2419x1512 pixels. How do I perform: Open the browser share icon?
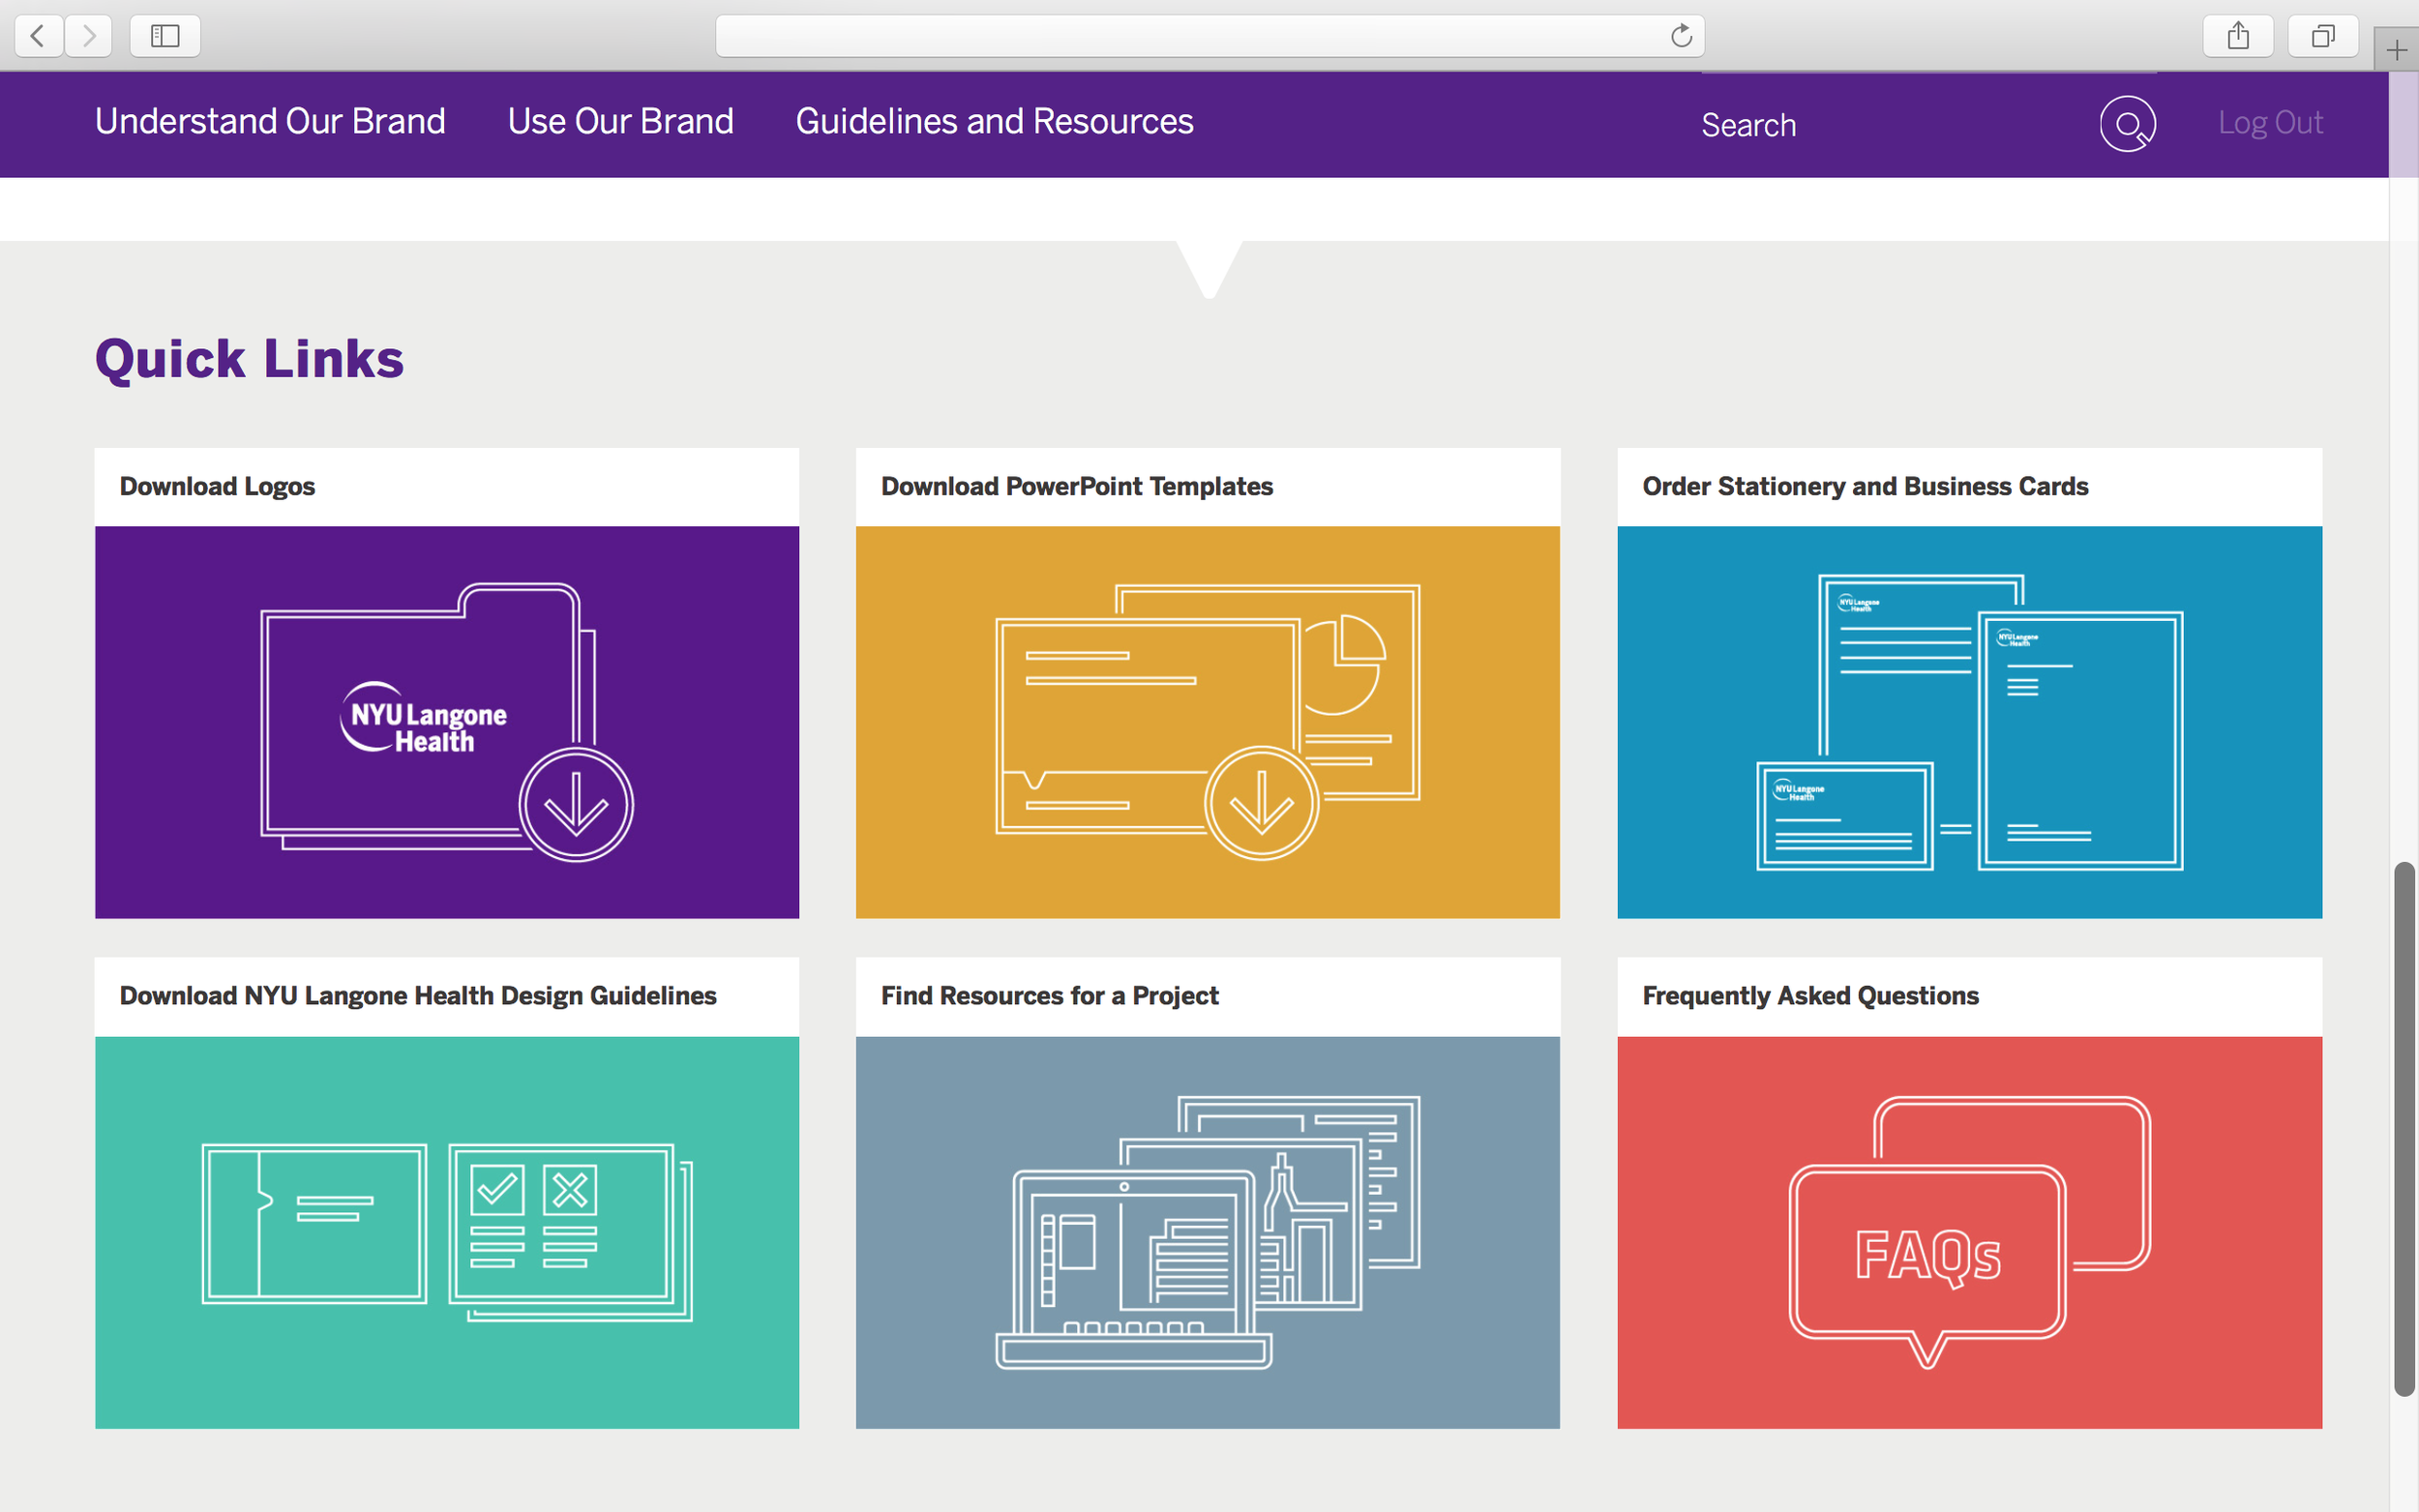[2238, 36]
